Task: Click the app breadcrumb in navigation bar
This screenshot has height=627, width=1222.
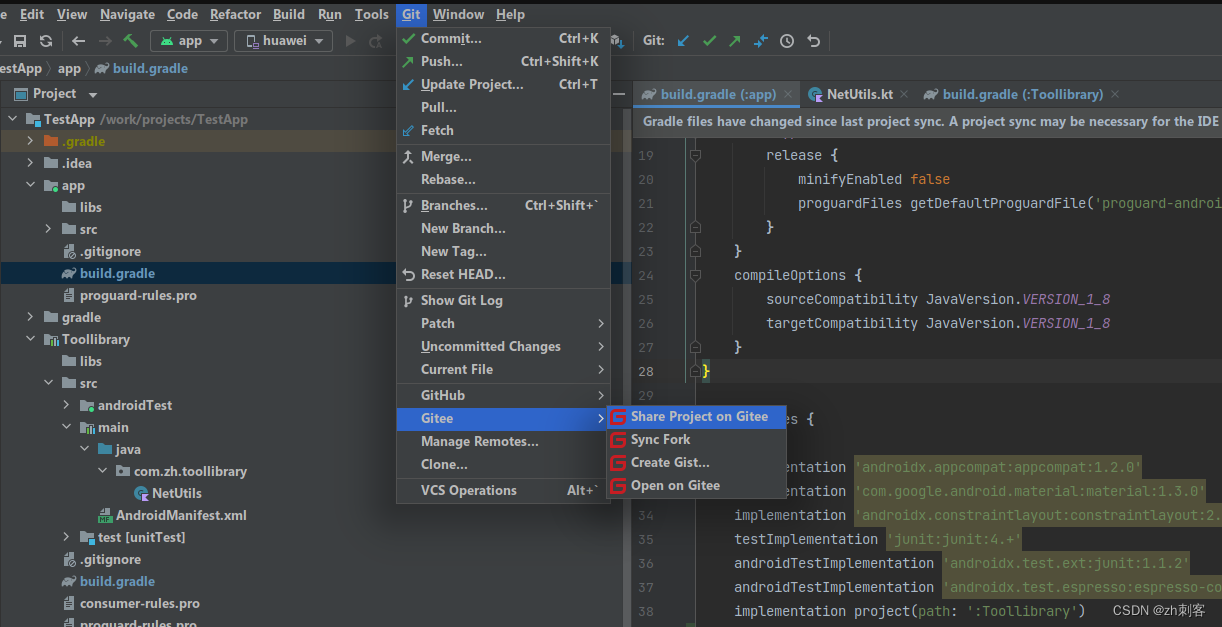Action: coord(69,68)
